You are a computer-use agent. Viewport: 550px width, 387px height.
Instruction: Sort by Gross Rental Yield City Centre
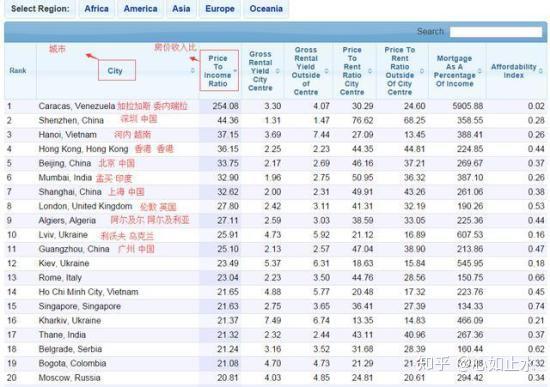(277, 71)
